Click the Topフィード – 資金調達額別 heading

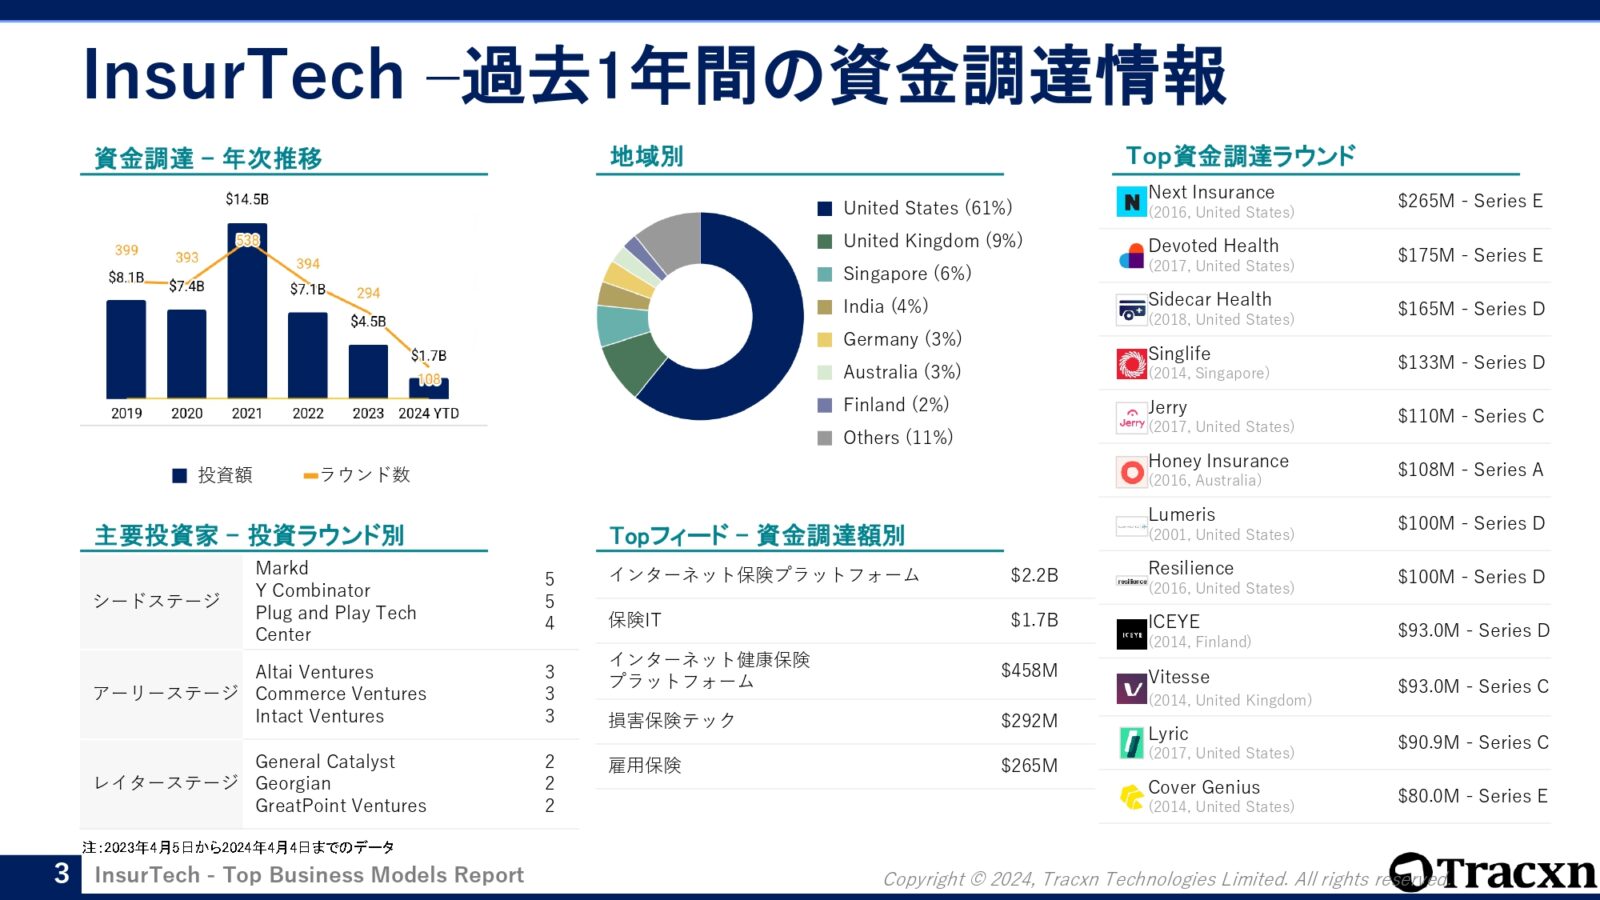(757, 536)
